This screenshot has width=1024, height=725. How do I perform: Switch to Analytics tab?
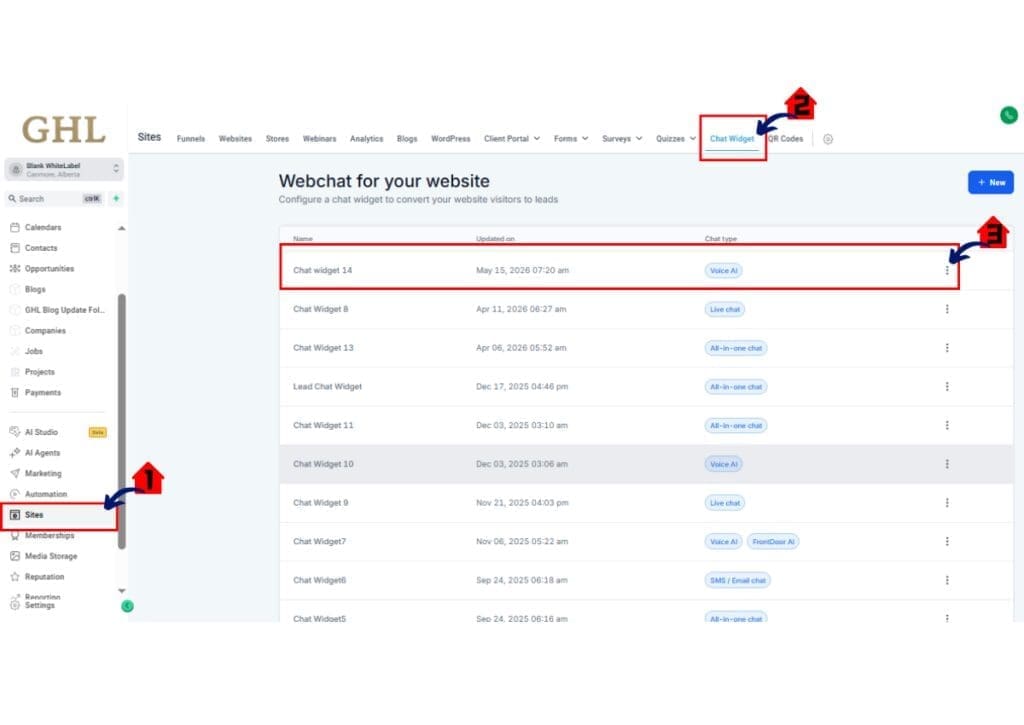(x=366, y=138)
